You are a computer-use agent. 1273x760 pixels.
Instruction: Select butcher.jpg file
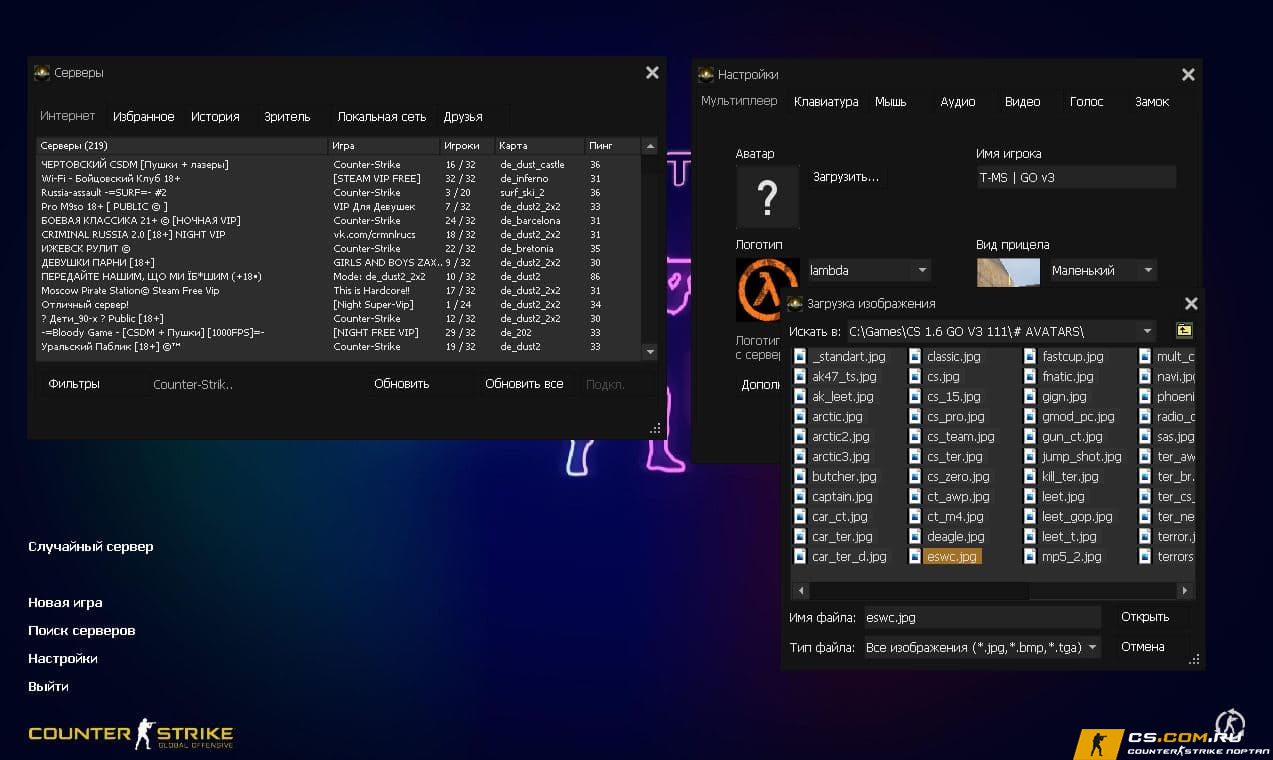tap(844, 477)
